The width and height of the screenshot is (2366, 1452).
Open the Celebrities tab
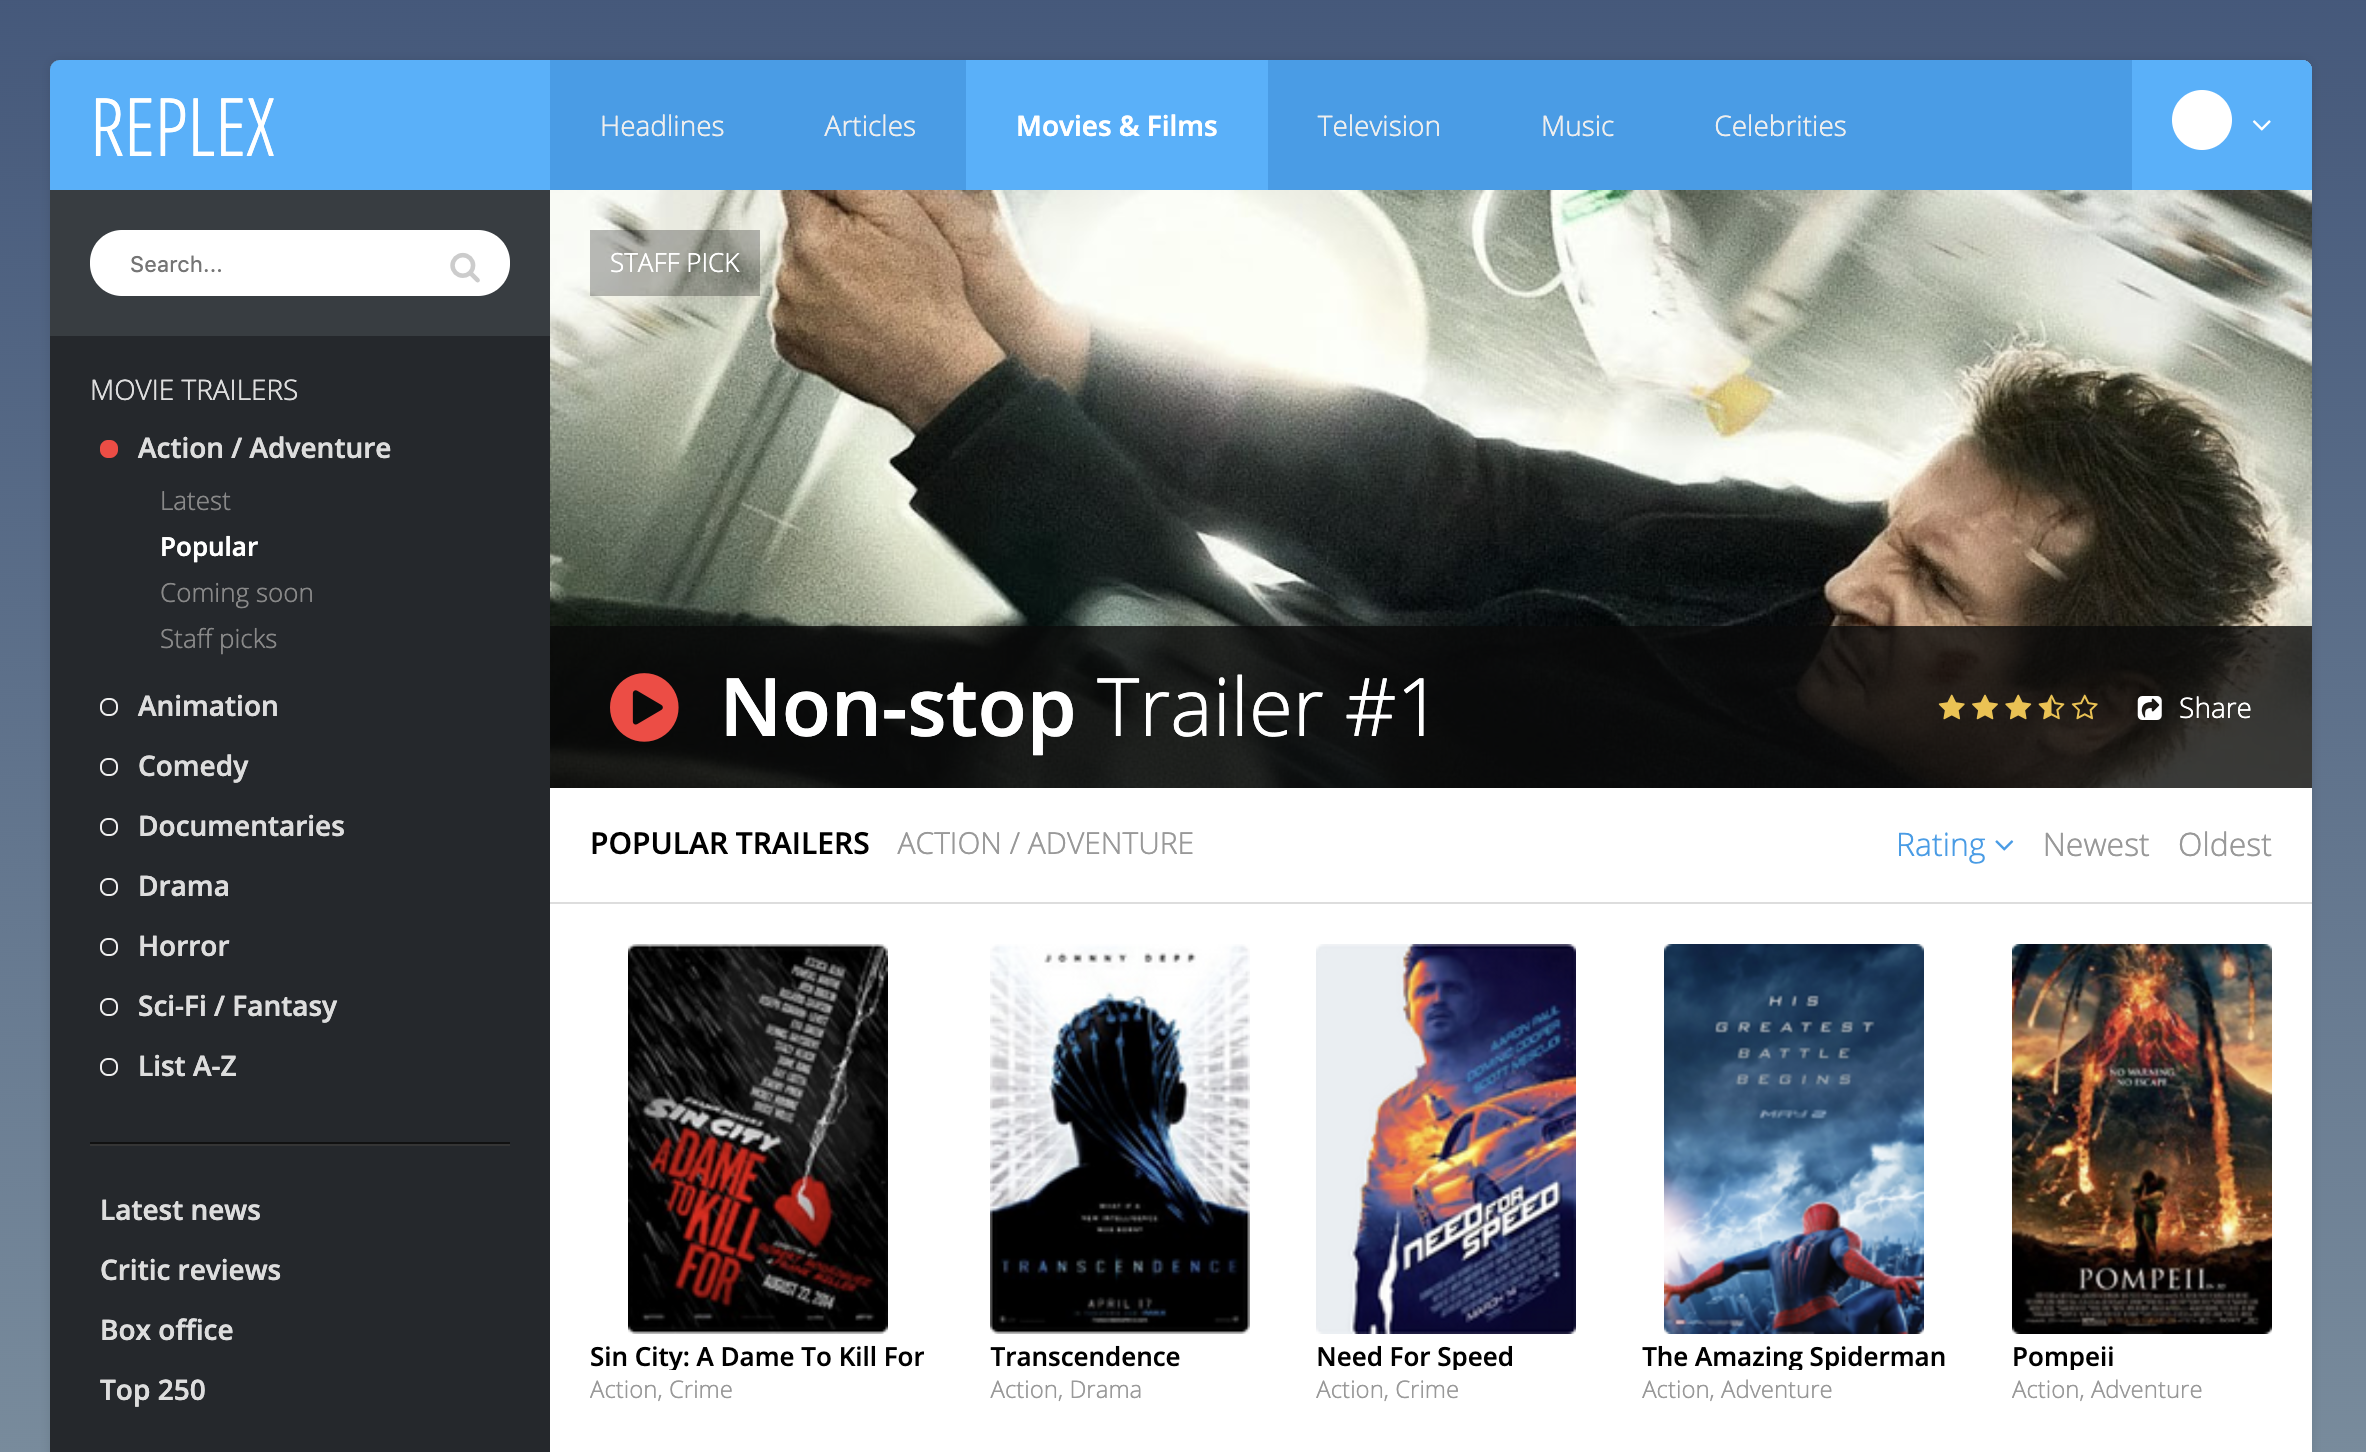[x=1780, y=126]
